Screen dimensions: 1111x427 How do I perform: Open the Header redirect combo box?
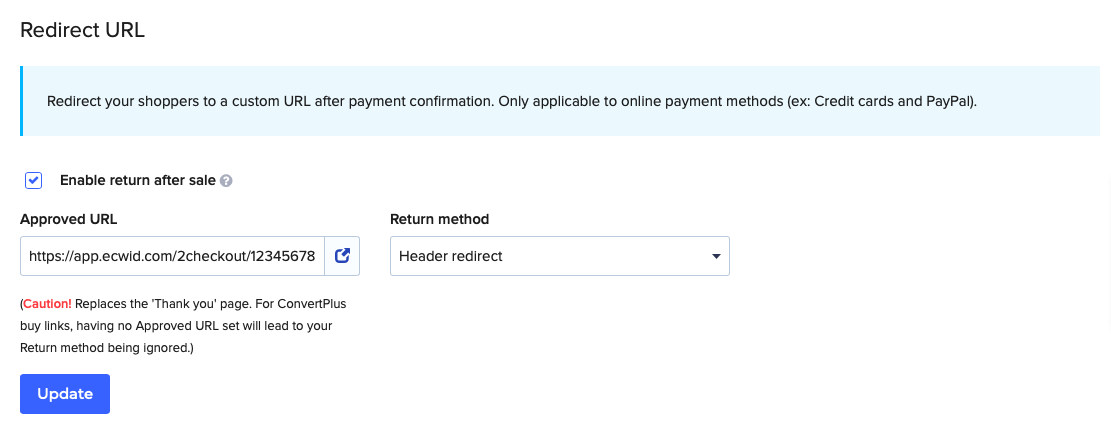point(560,256)
